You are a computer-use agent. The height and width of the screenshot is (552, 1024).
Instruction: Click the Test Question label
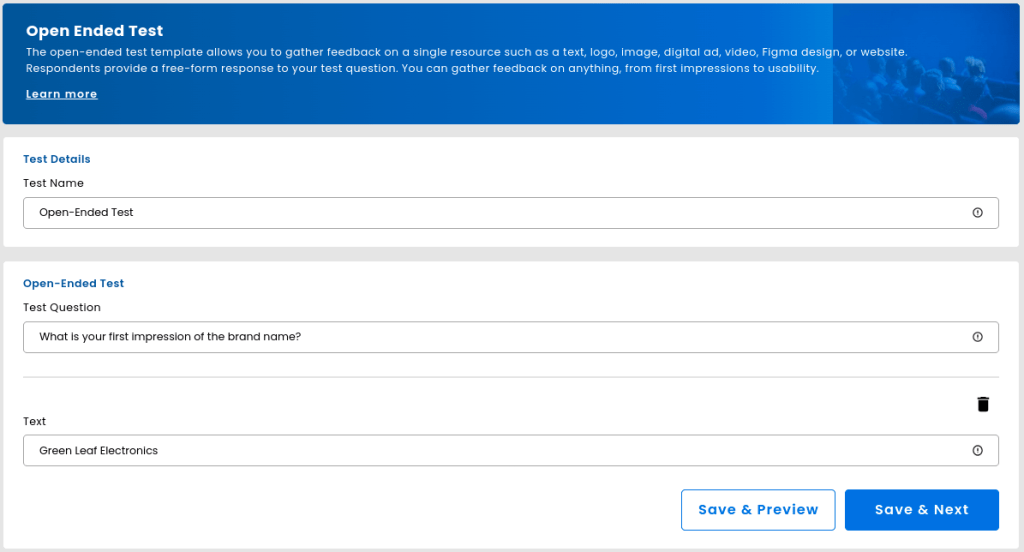click(62, 307)
